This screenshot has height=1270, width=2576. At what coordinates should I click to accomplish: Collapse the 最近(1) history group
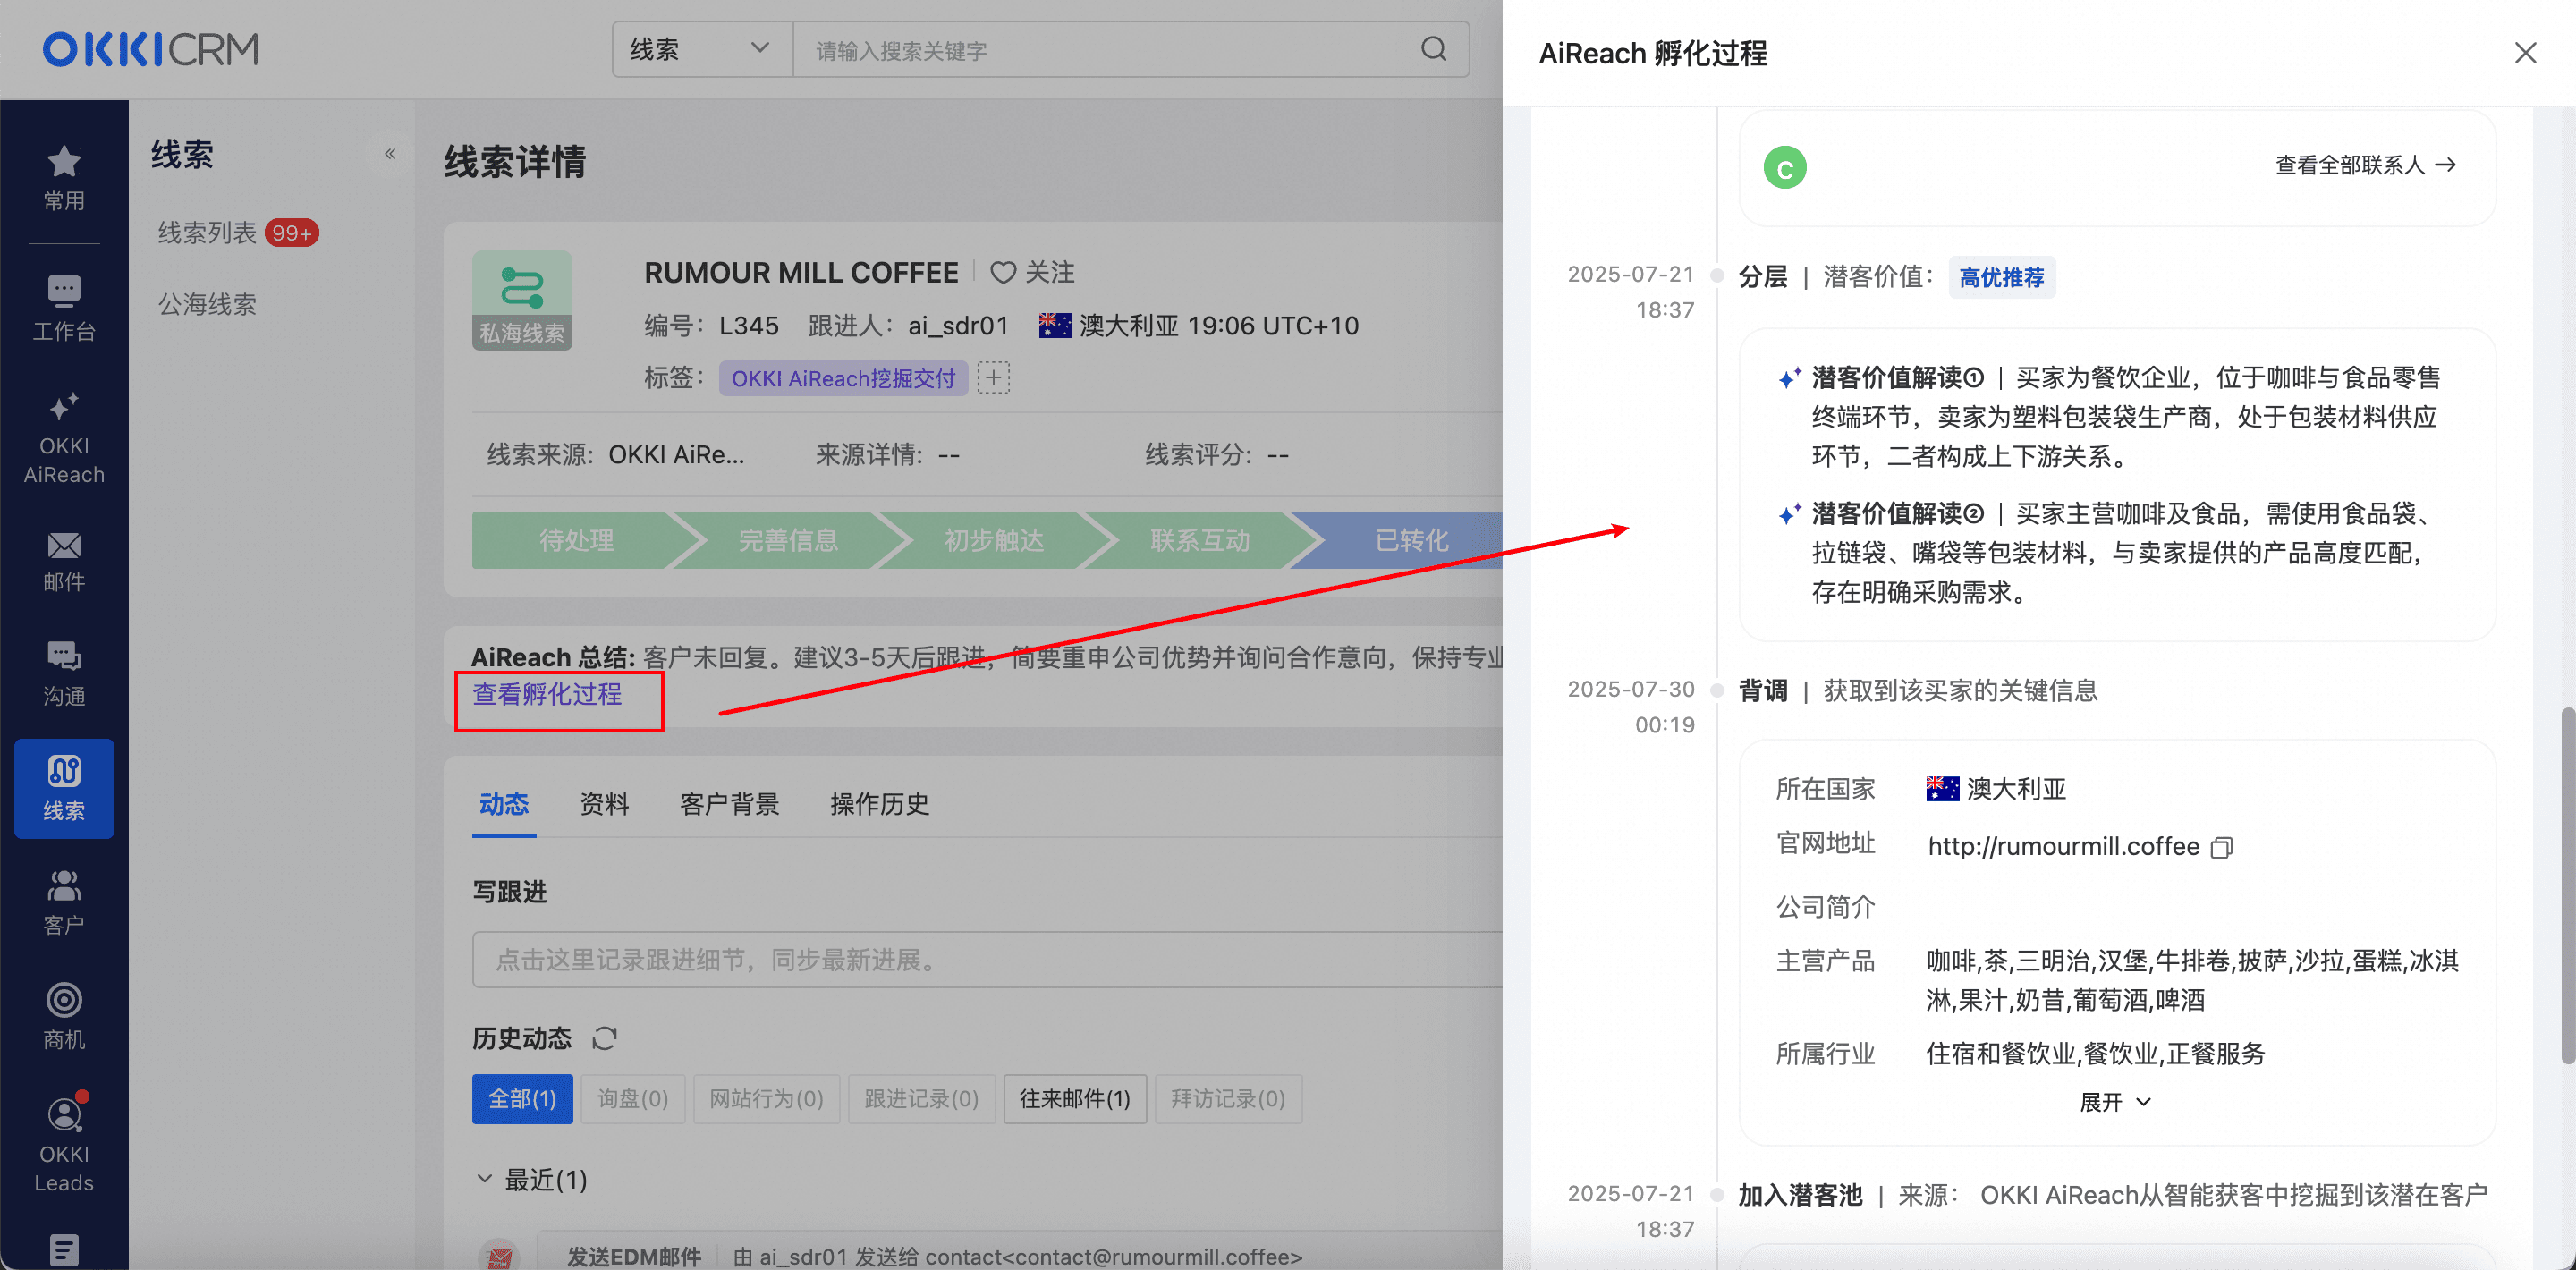pos(485,1179)
